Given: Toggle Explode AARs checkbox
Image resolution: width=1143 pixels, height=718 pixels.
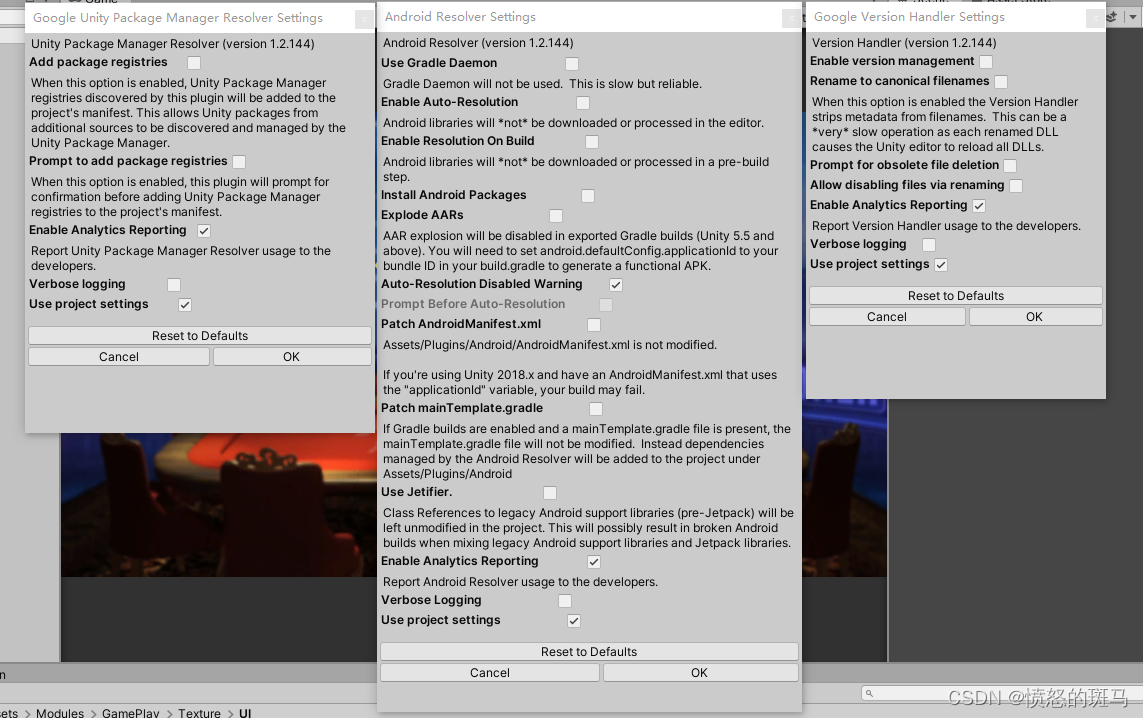Looking at the screenshot, I should click(x=556, y=216).
